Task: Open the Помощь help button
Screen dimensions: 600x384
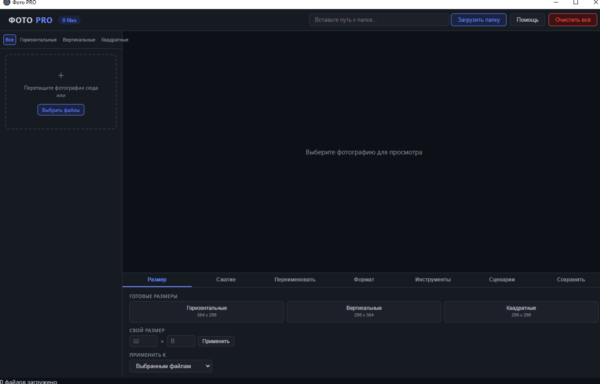Action: pyautogui.click(x=527, y=20)
